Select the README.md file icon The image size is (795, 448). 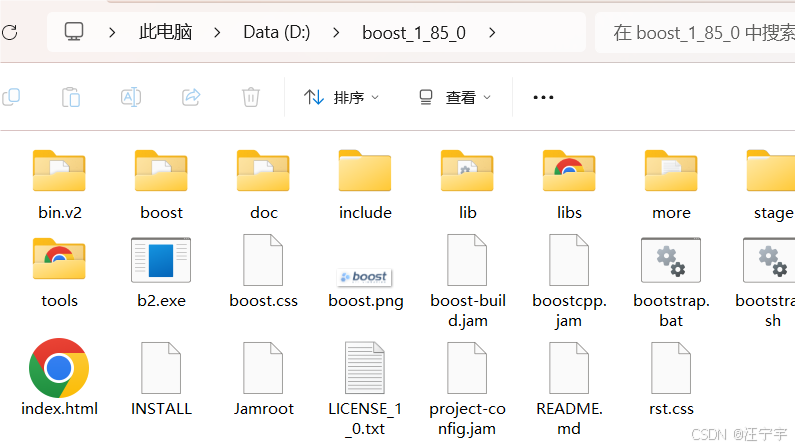pyautogui.click(x=569, y=368)
